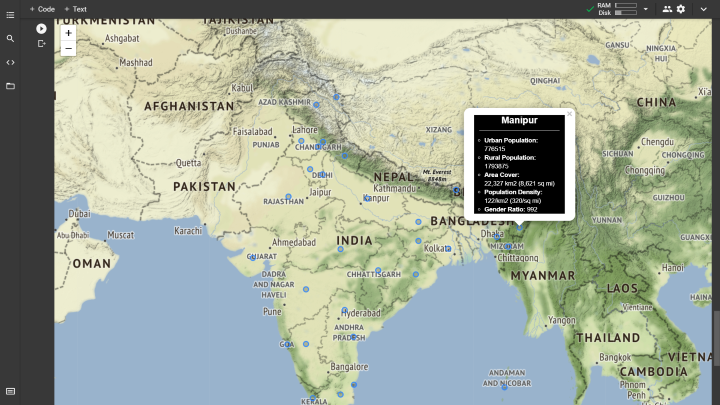Click the Andaman and Nicobar marker
This screenshot has width=720, height=405.
(504, 387)
